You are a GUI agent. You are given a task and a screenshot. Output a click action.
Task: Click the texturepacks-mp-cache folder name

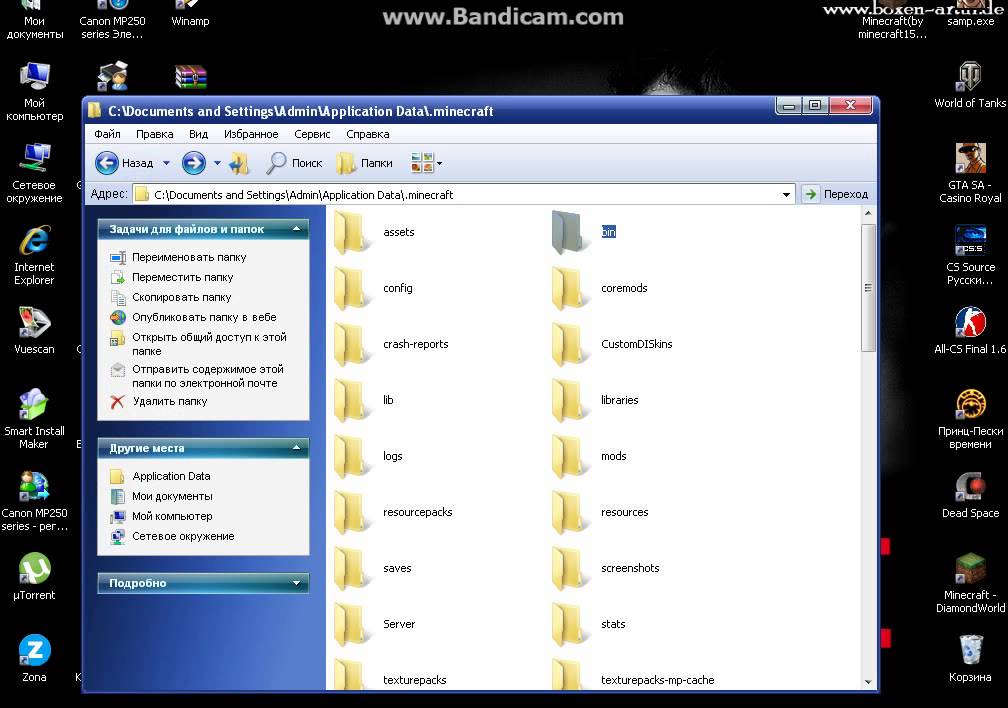(658, 680)
